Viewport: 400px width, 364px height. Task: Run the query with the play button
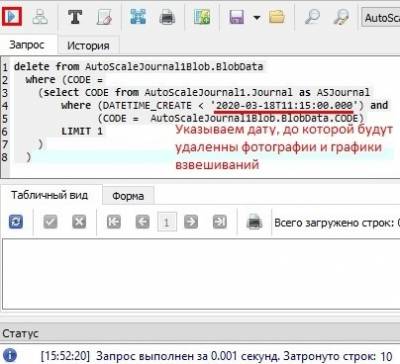tap(12, 16)
